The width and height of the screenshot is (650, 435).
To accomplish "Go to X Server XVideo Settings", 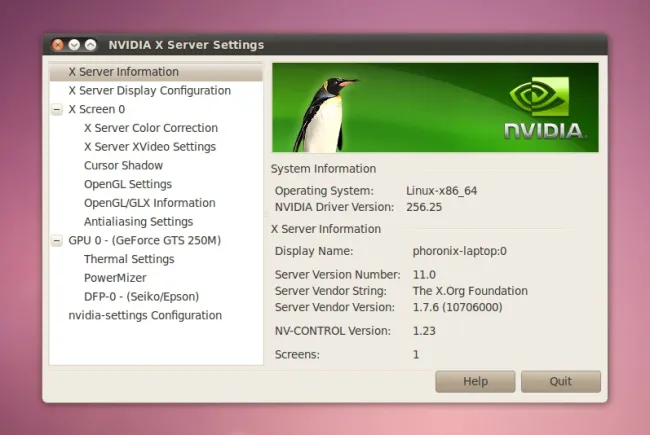I will 149,147.
